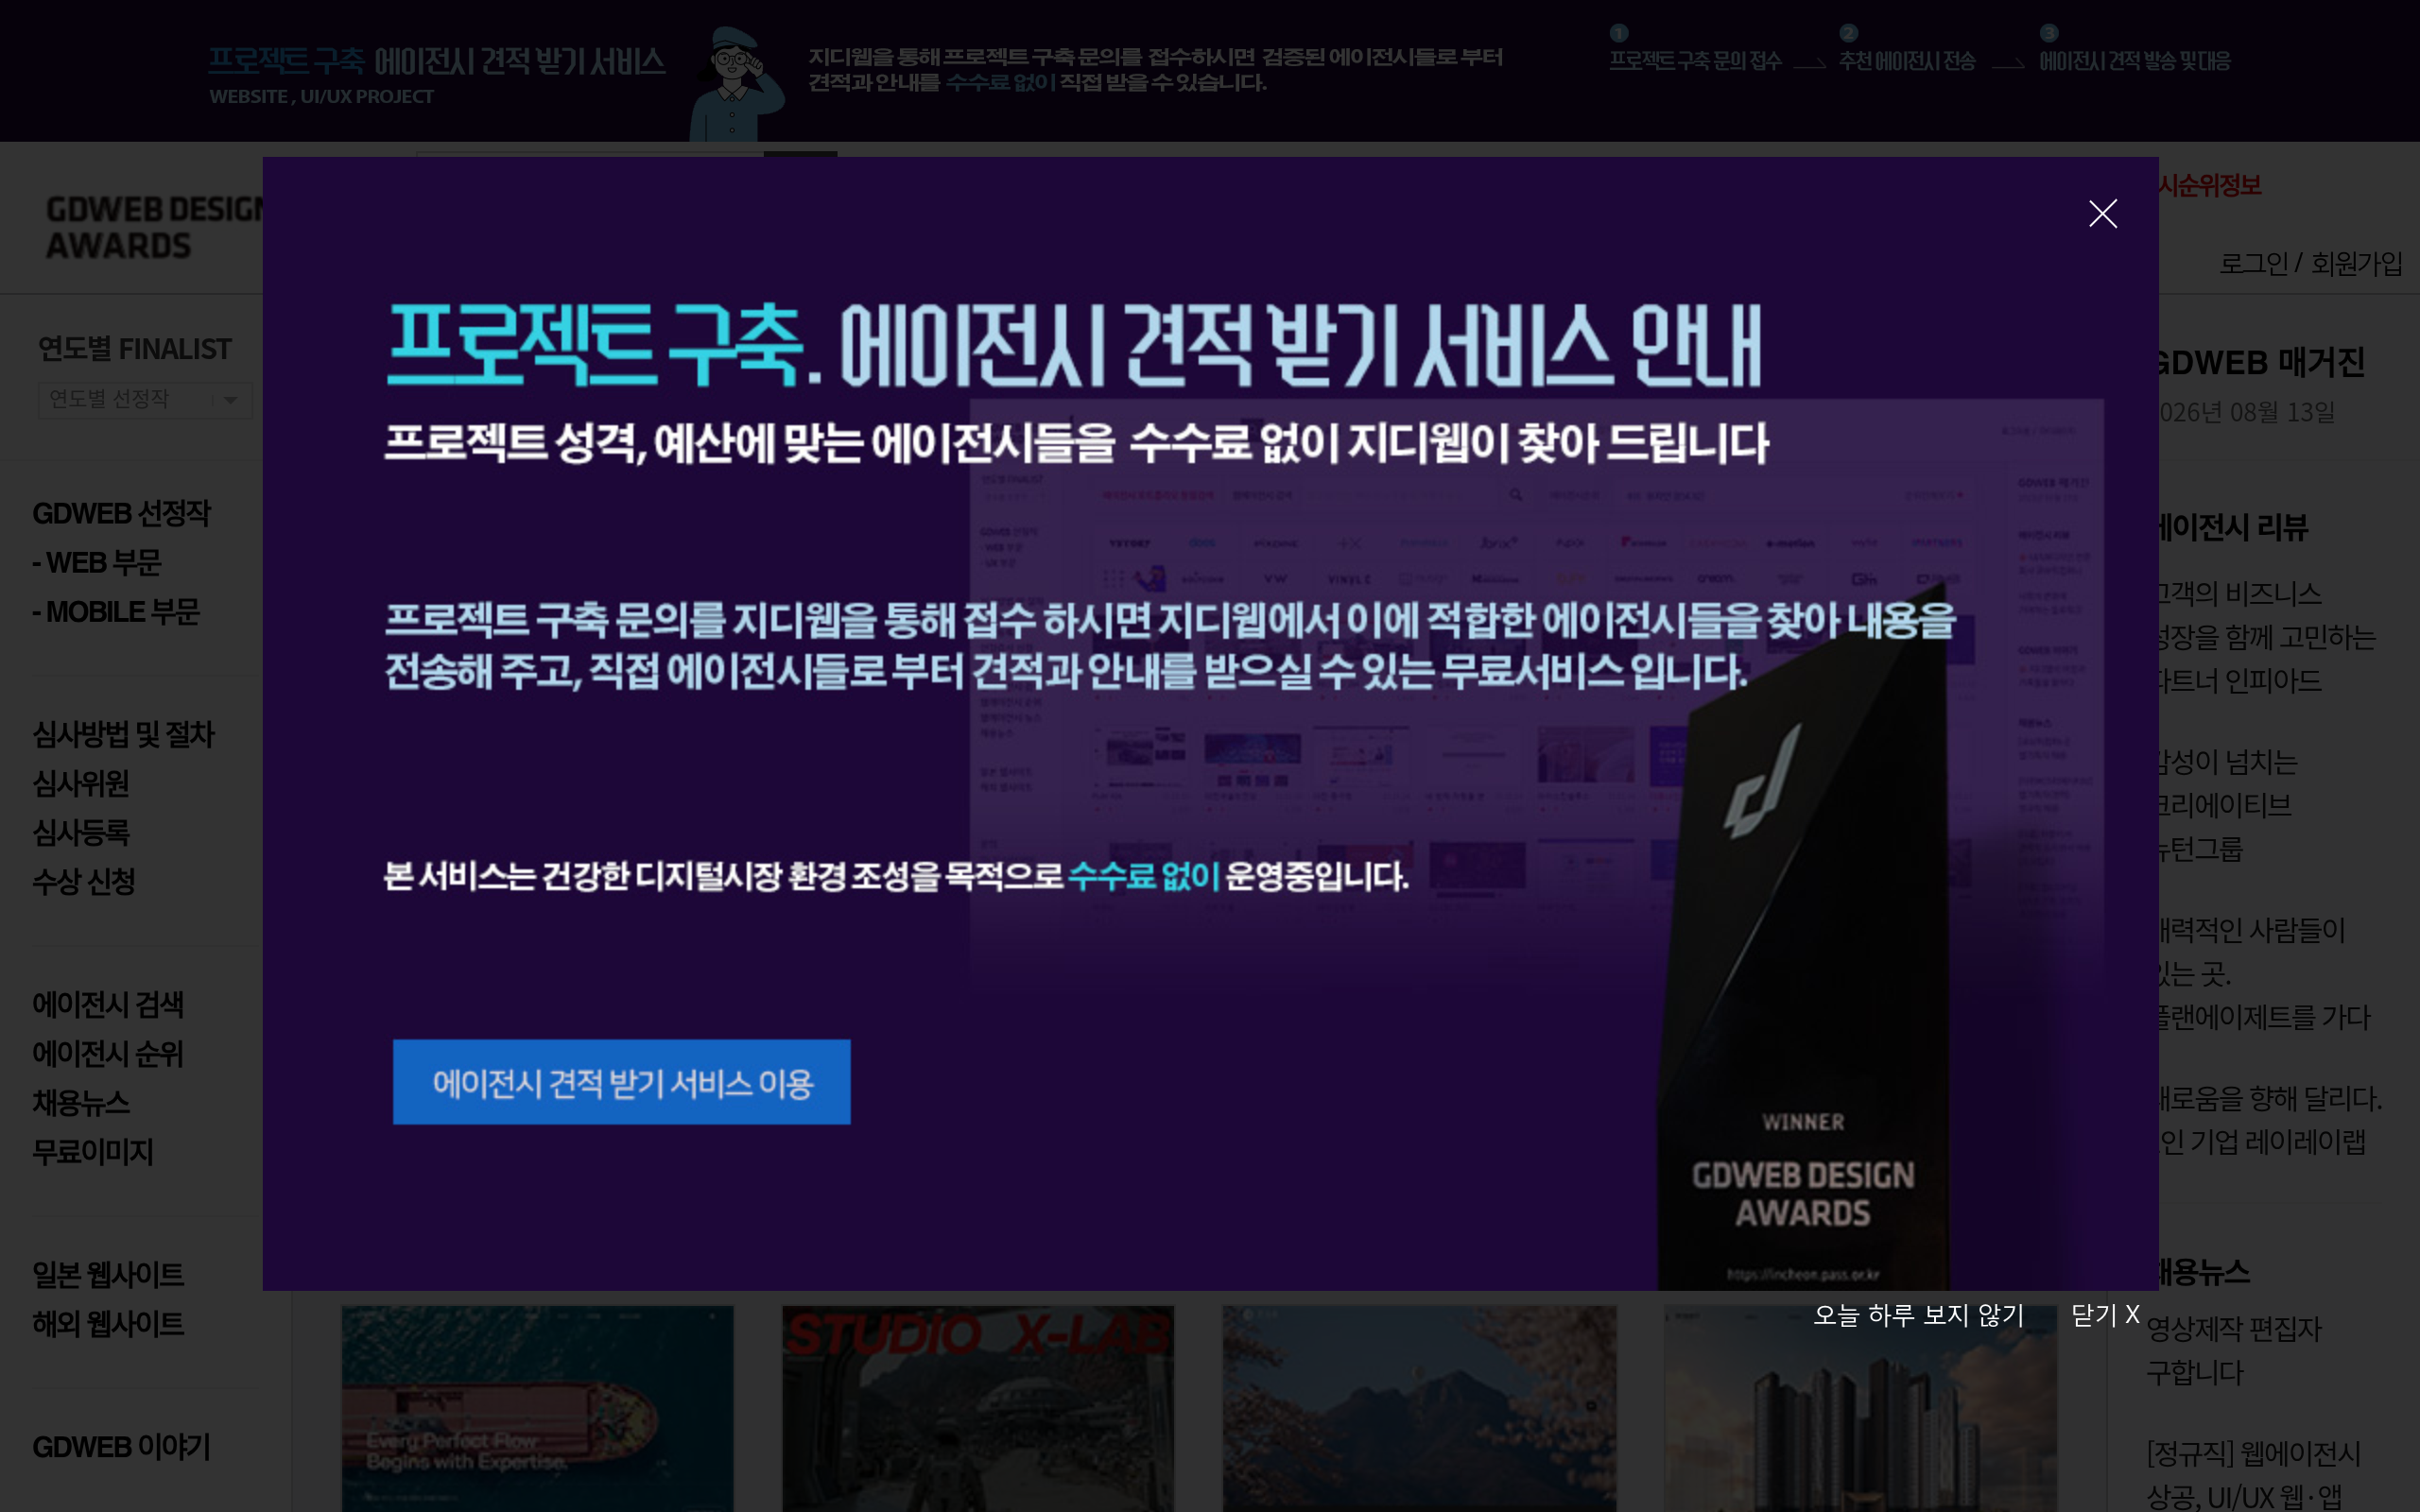
Task: Click the officer mascot illustration in banner
Action: tap(736, 83)
